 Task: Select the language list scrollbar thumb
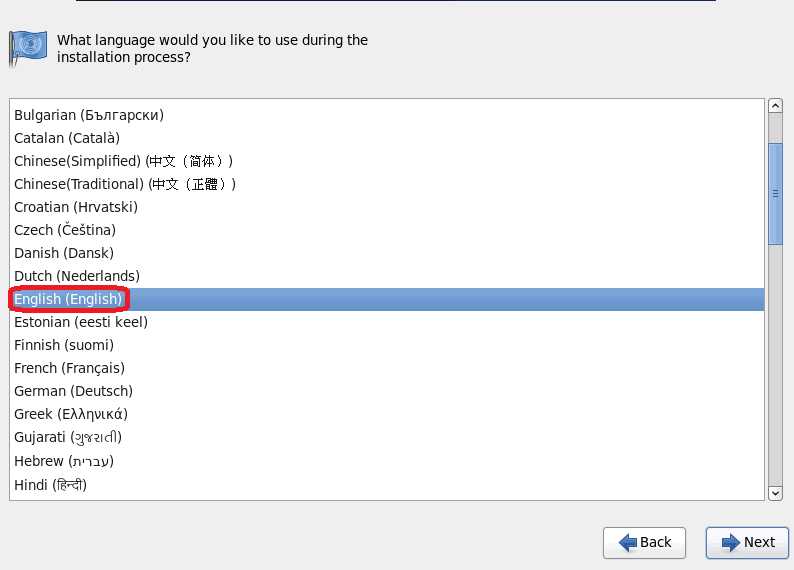(775, 194)
